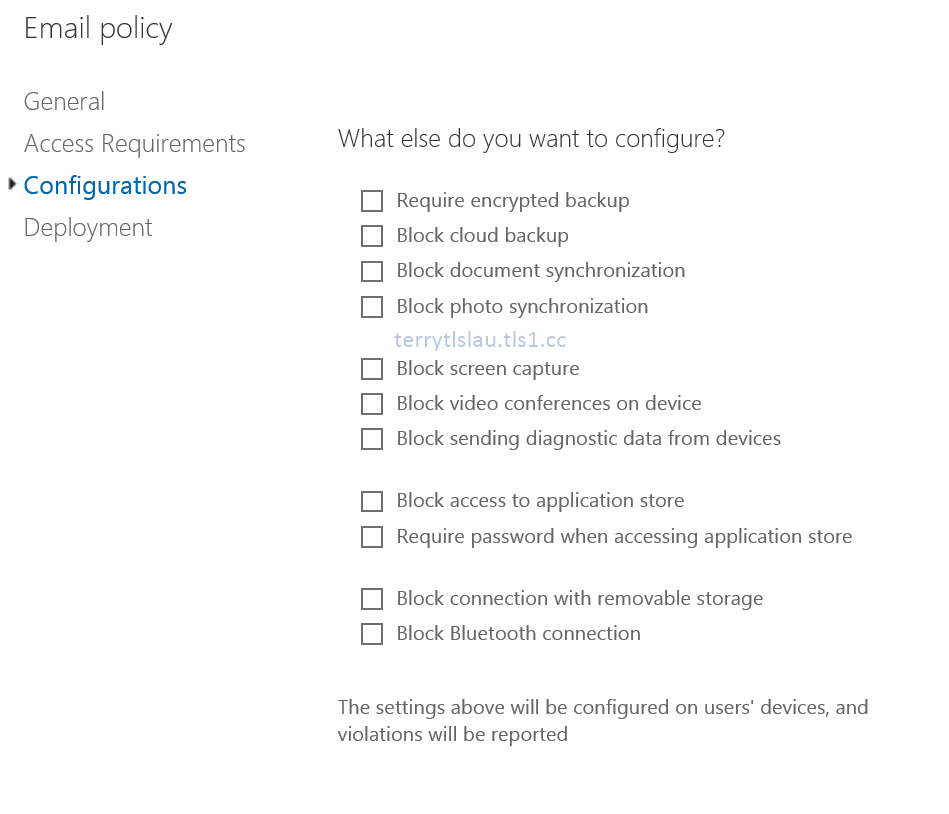Open the General policy section

click(64, 101)
